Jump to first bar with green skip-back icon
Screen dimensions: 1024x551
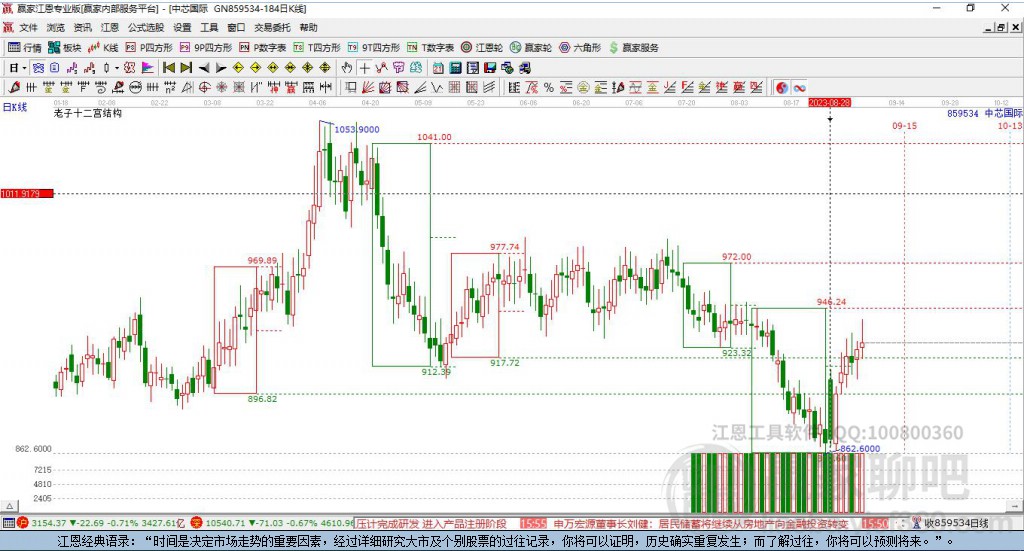pyautogui.click(x=168, y=67)
